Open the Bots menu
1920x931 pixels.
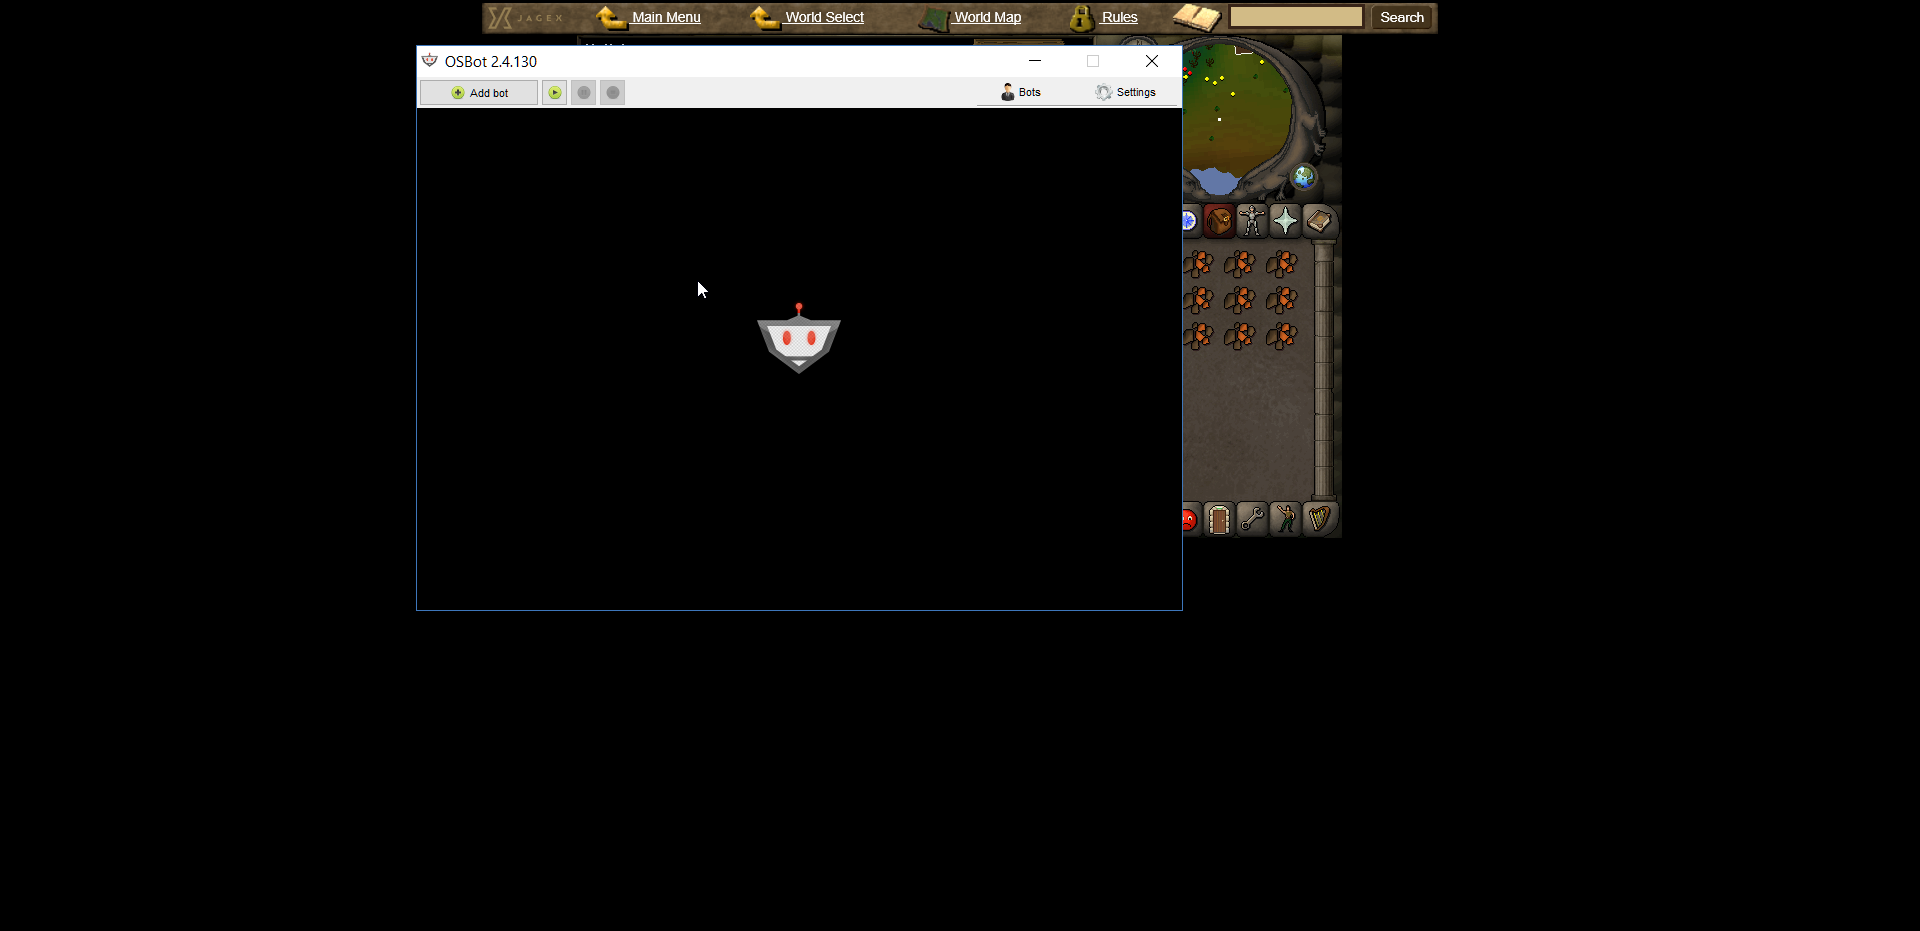click(1021, 92)
